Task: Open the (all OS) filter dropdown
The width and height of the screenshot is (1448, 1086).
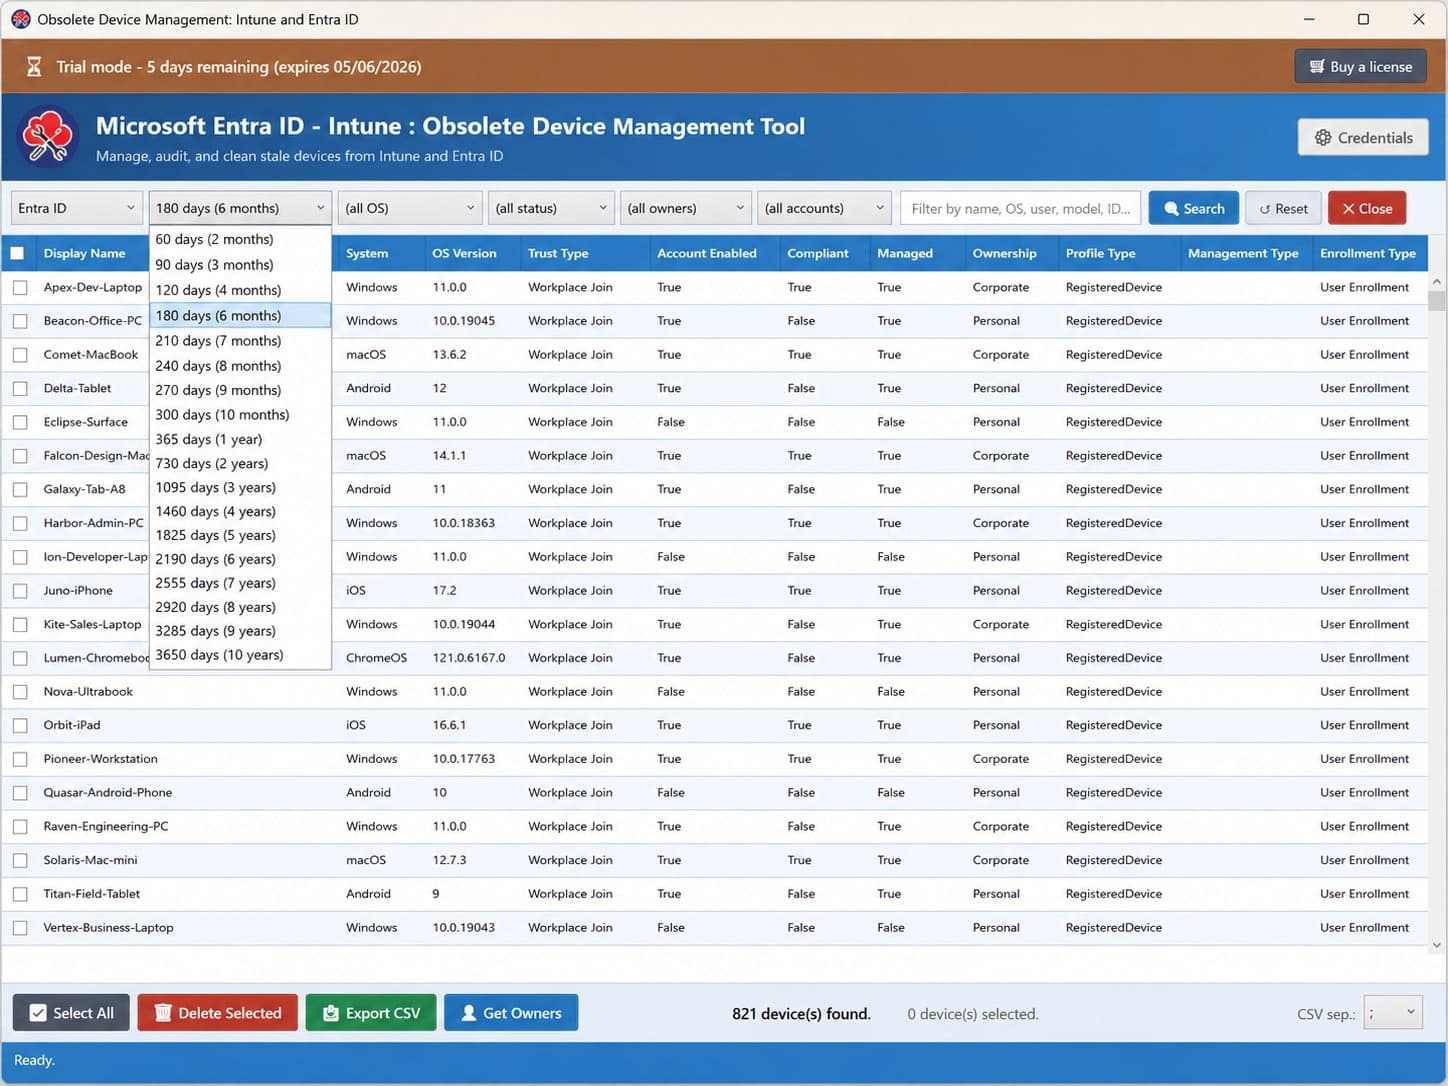Action: 410,208
